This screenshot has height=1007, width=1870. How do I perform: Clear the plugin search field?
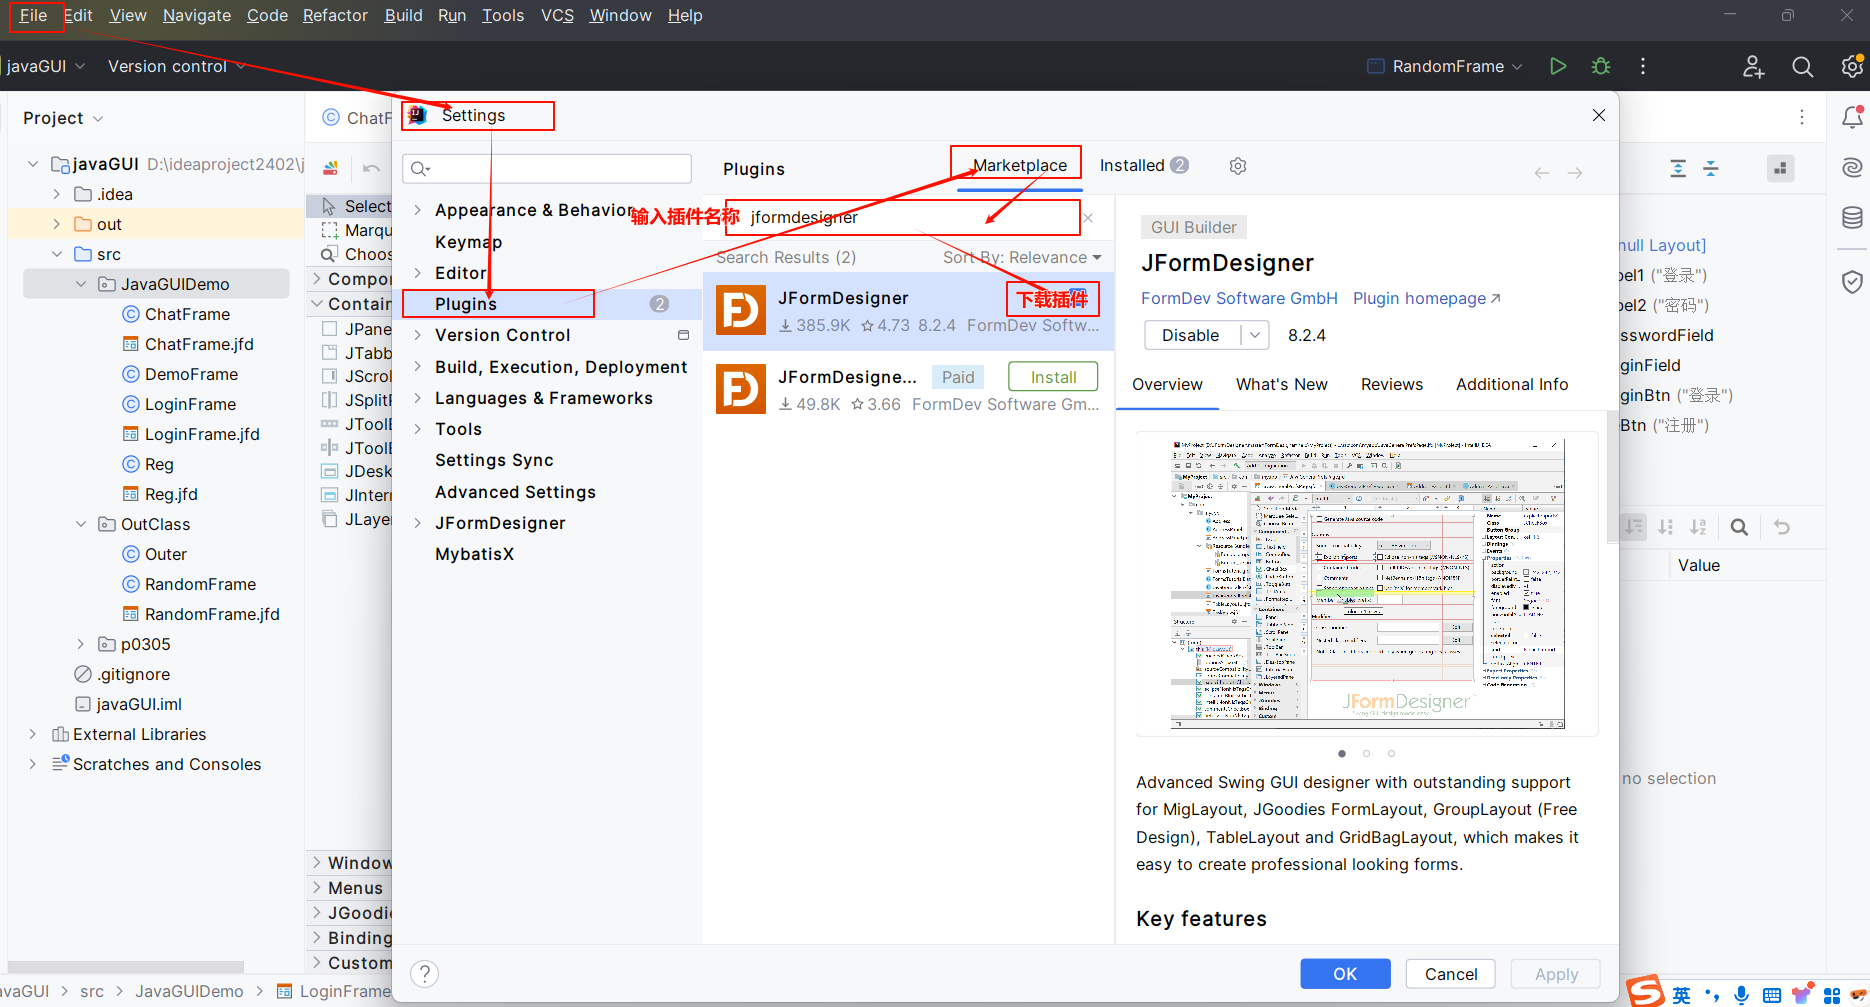point(1088,218)
